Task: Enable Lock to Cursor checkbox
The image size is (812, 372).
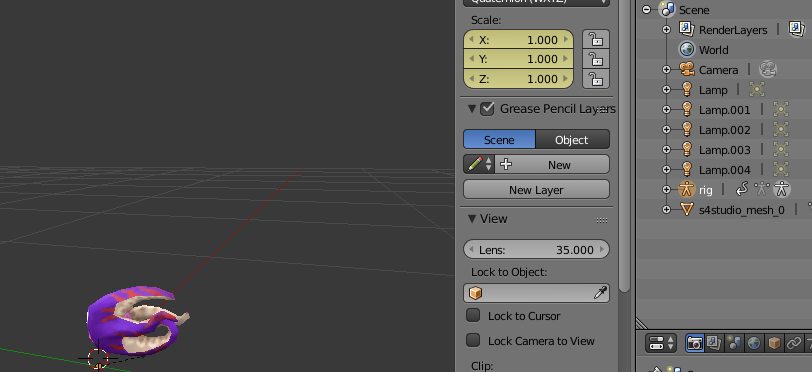Action: tap(473, 315)
